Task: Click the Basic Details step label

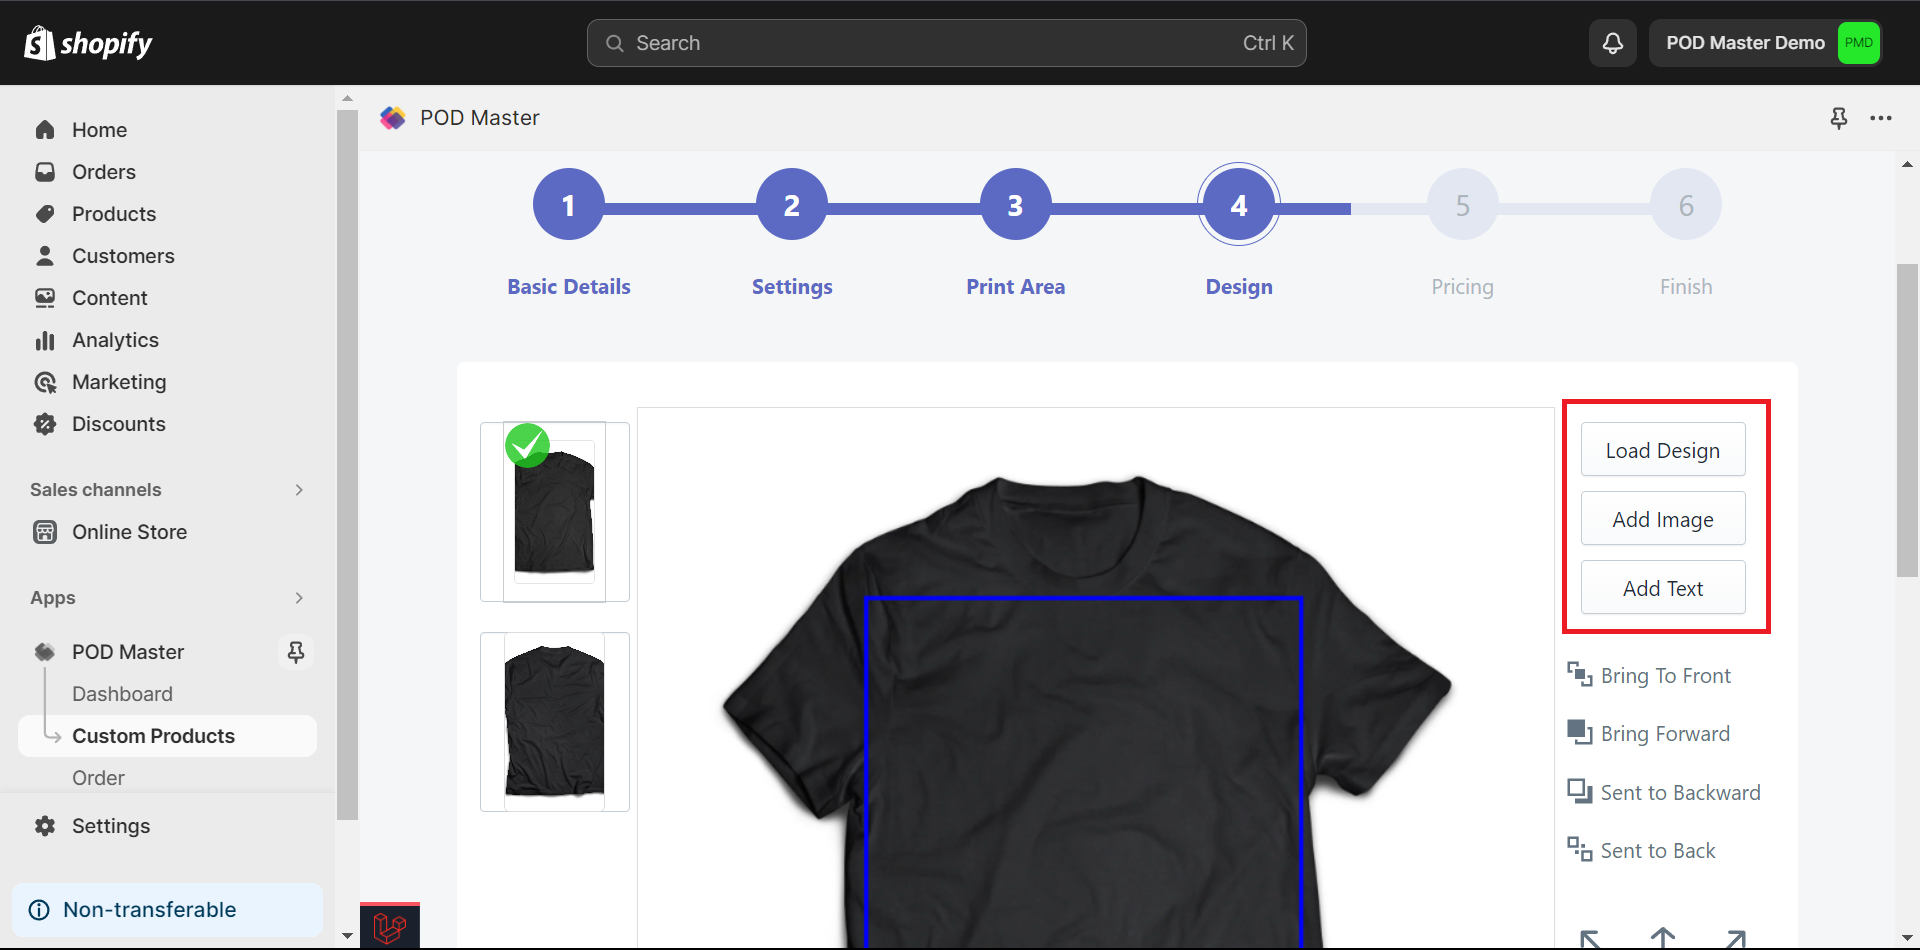Action: tap(569, 287)
